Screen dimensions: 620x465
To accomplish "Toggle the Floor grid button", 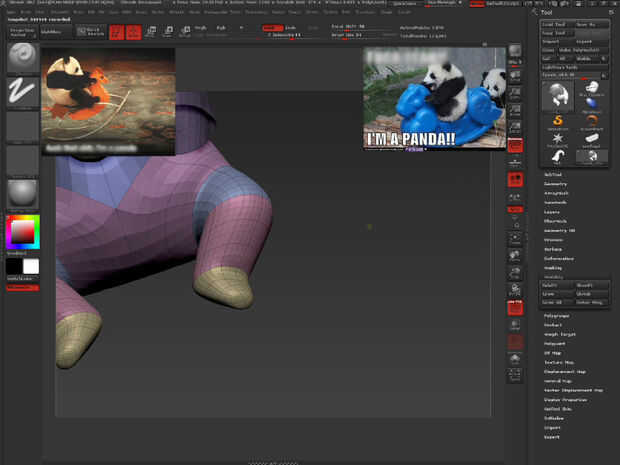I will pyautogui.click(x=515, y=161).
